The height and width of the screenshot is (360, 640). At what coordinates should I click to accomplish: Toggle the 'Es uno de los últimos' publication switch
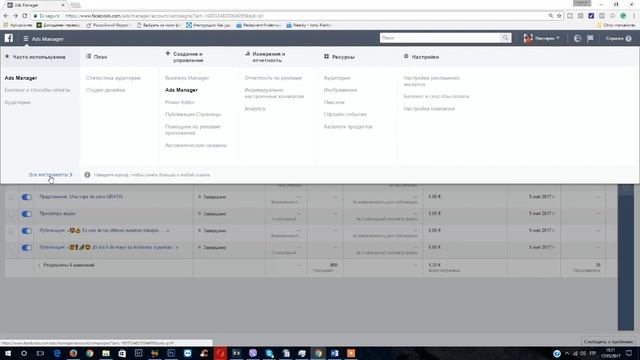coord(27,231)
